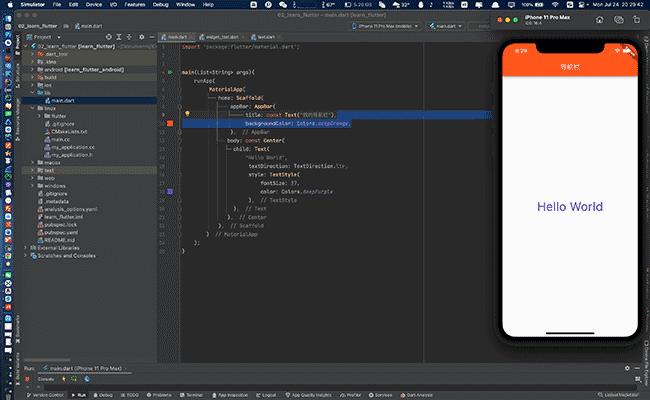Open Services tool window
This screenshot has width=650, height=400.
(380, 395)
